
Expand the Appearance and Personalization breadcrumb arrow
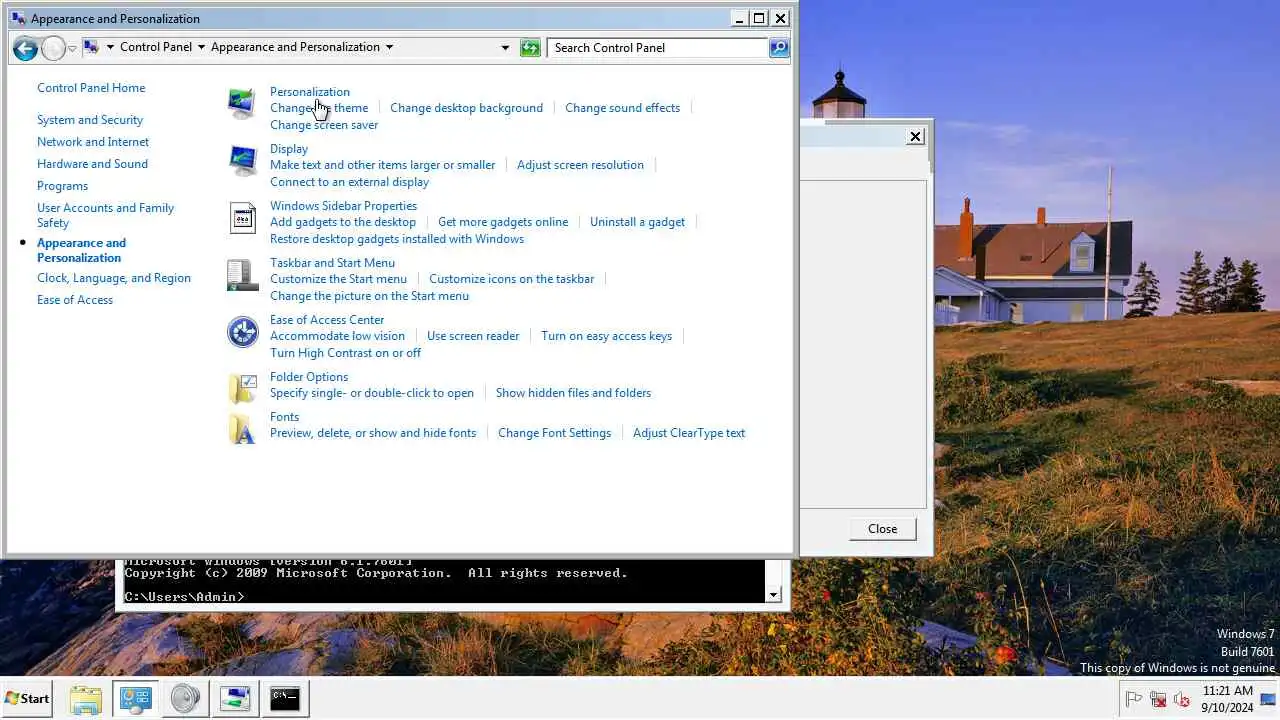coord(389,47)
